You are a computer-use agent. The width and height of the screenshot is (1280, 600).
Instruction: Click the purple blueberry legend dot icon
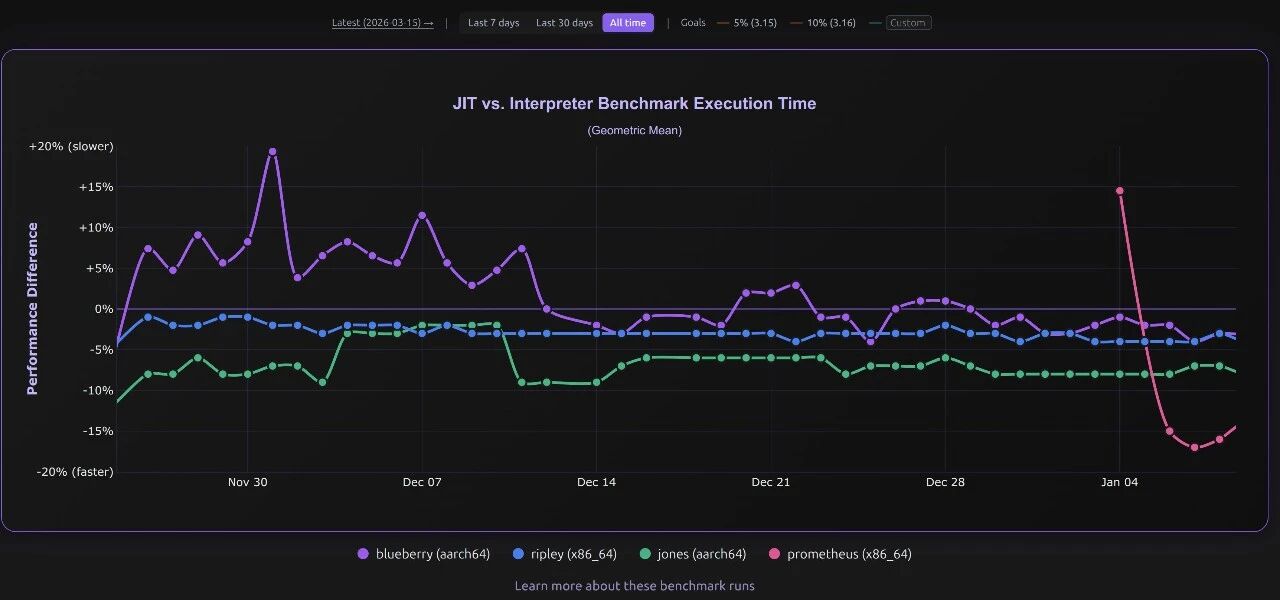coord(363,553)
